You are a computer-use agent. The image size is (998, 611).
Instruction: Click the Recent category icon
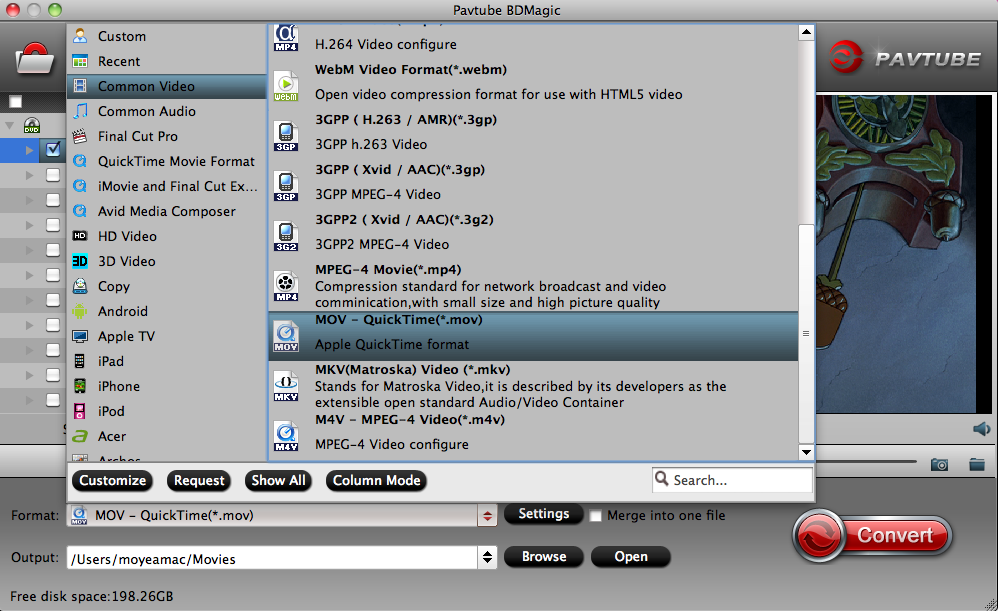pos(80,61)
